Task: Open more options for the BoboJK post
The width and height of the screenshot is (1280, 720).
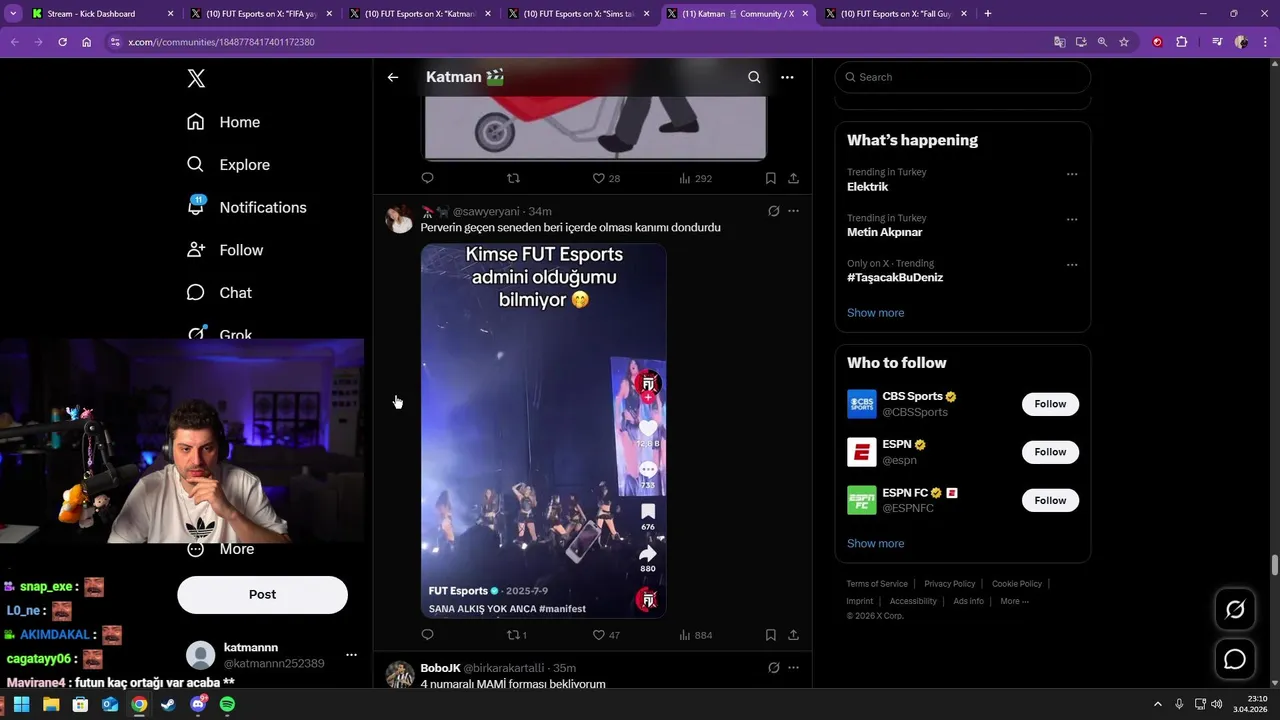Action: pyautogui.click(x=793, y=667)
